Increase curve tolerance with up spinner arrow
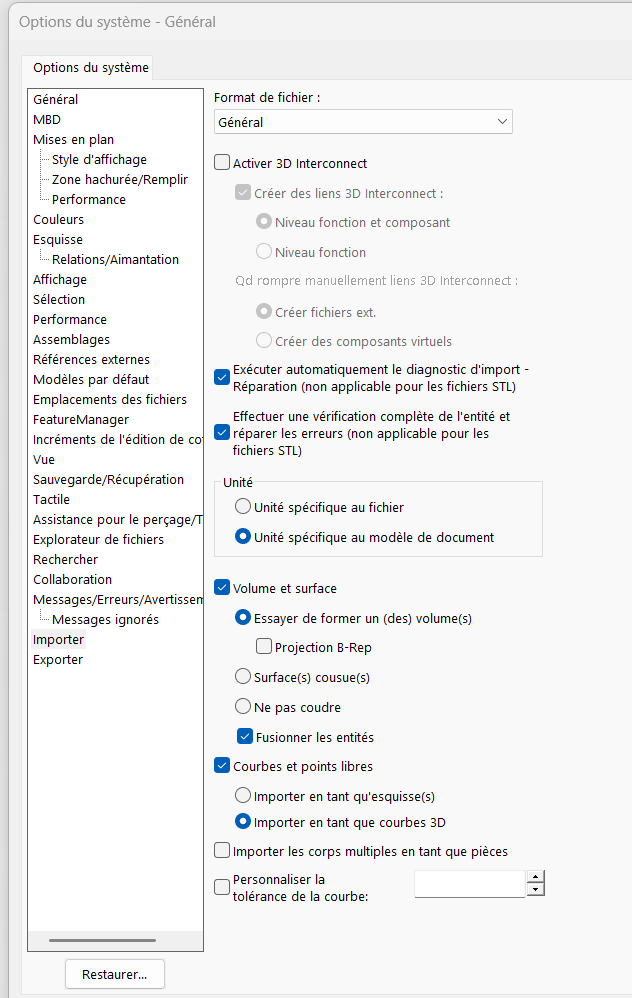This screenshot has width=632, height=998. 536,877
